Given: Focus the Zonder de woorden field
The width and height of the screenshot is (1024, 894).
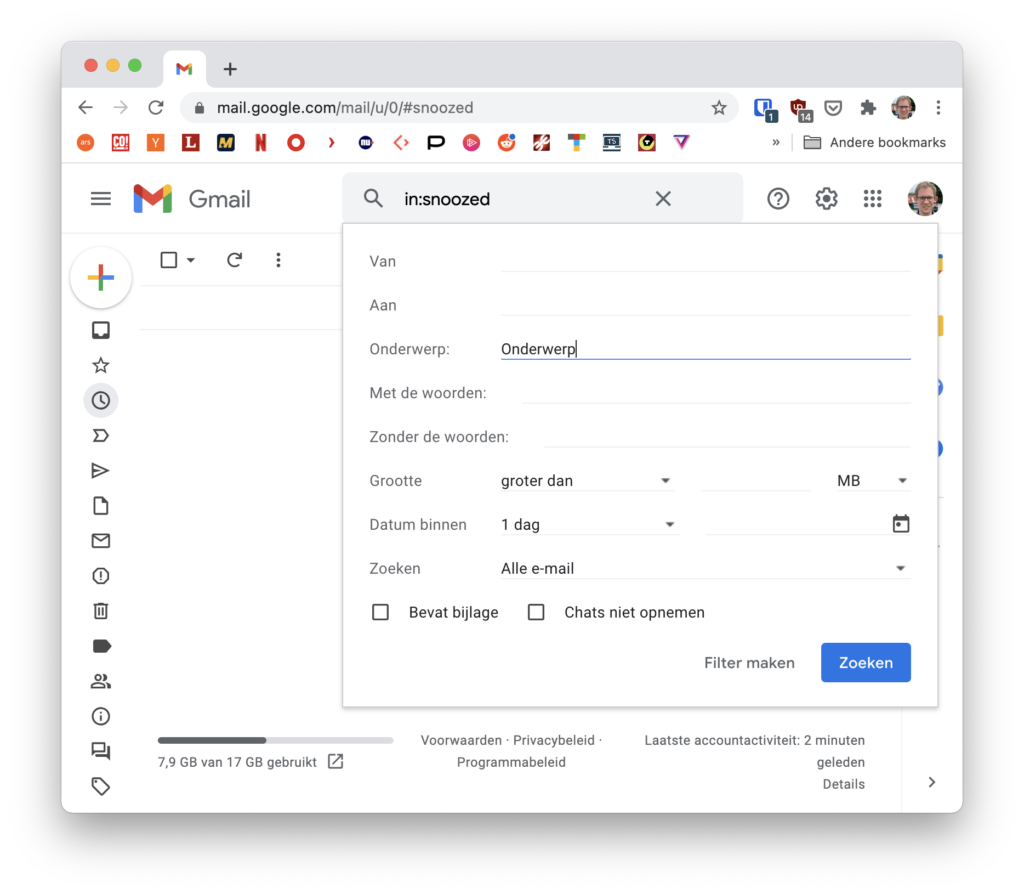Looking at the screenshot, I should coord(727,436).
